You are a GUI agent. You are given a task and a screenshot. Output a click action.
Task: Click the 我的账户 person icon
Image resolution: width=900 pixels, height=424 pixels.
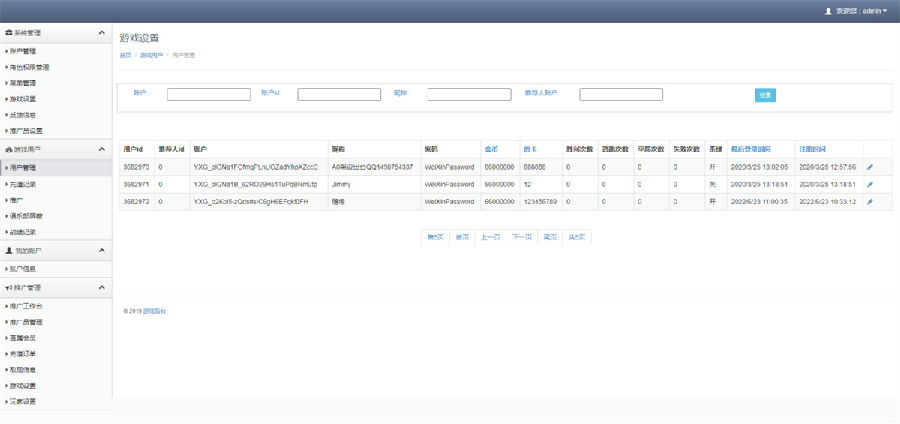pos(9,250)
